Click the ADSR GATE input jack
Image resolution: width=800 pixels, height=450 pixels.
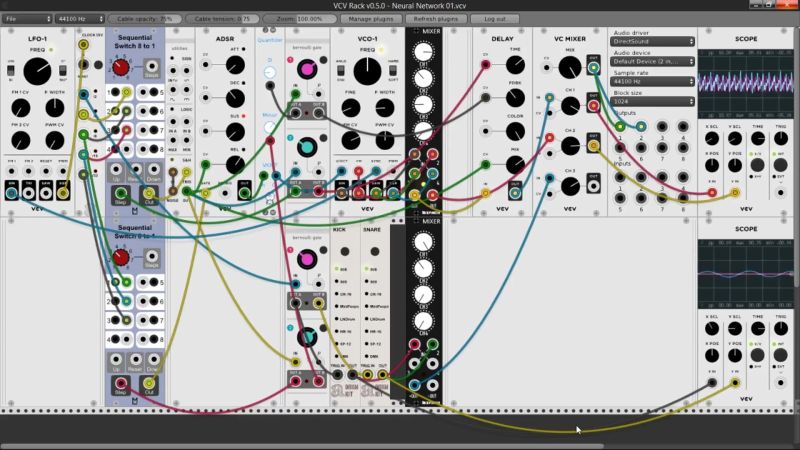tap(206, 193)
